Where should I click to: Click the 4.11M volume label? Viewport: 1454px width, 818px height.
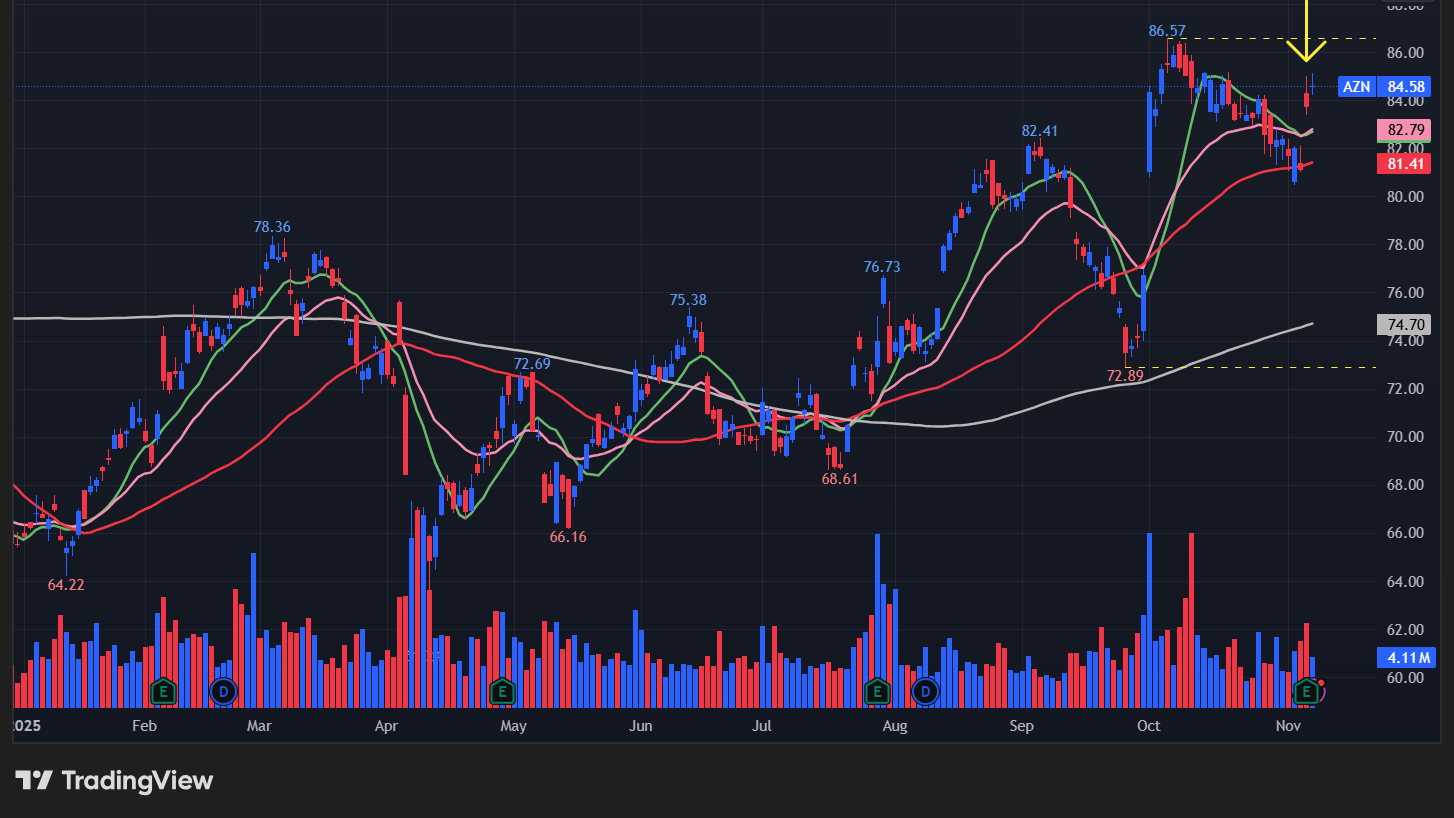click(1405, 657)
